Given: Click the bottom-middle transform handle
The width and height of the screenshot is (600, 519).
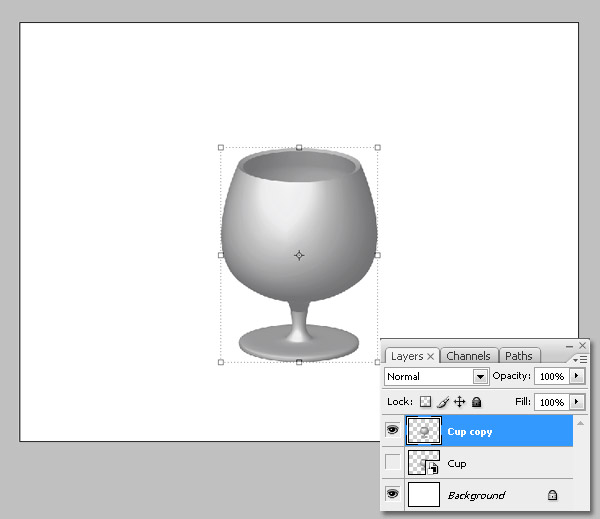Looking at the screenshot, I should [299, 362].
